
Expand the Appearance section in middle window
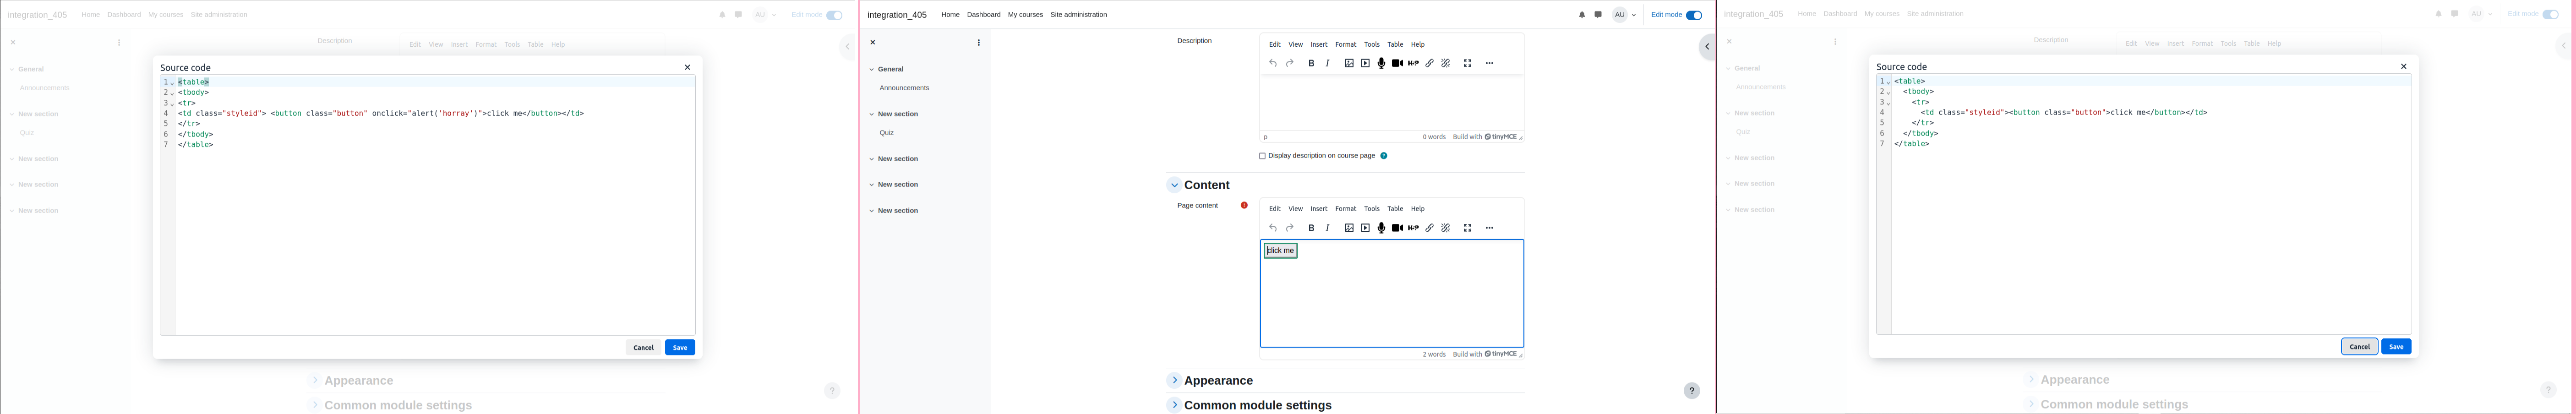pyautogui.click(x=1175, y=381)
